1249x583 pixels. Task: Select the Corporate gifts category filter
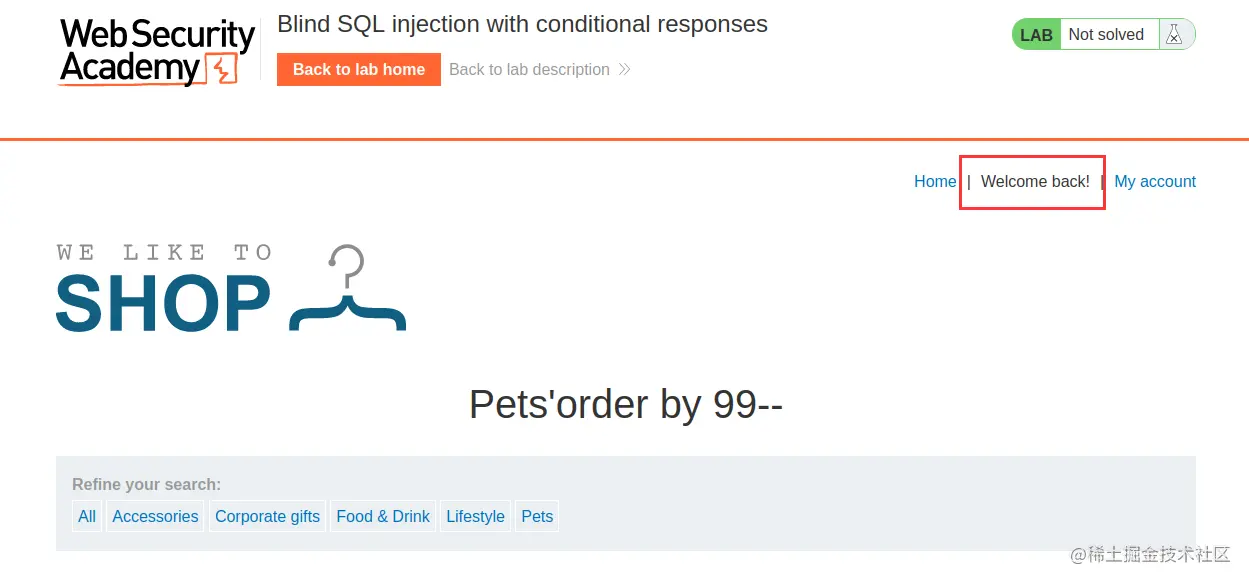pyautogui.click(x=267, y=516)
